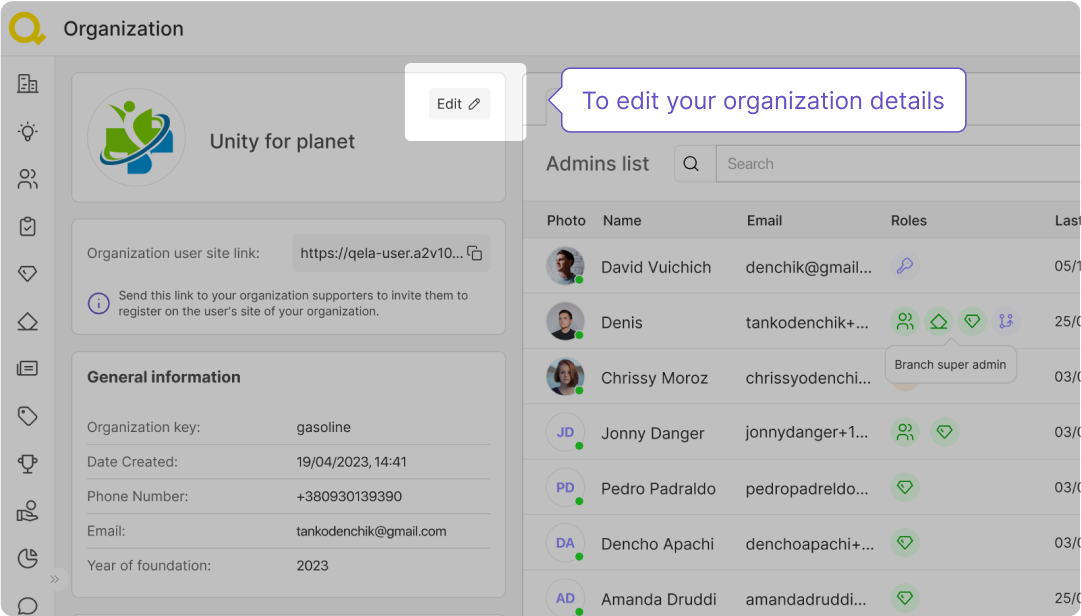Open the trophy icon in sidebar
This screenshot has height=616, width=1081.
pyautogui.click(x=28, y=463)
